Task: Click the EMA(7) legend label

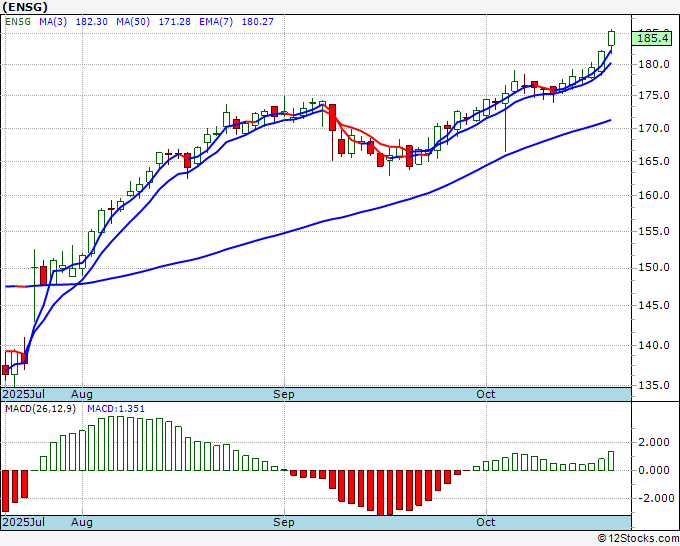Action: coord(216,21)
